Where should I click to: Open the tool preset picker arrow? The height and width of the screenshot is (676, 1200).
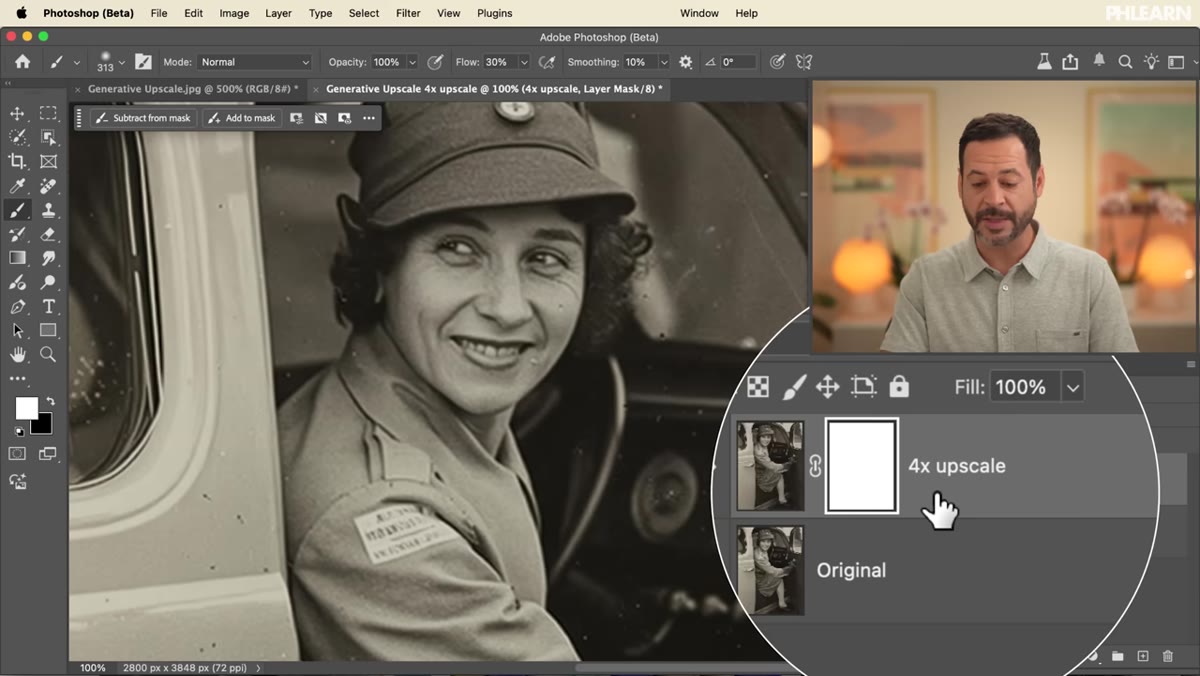pyautogui.click(x=76, y=62)
